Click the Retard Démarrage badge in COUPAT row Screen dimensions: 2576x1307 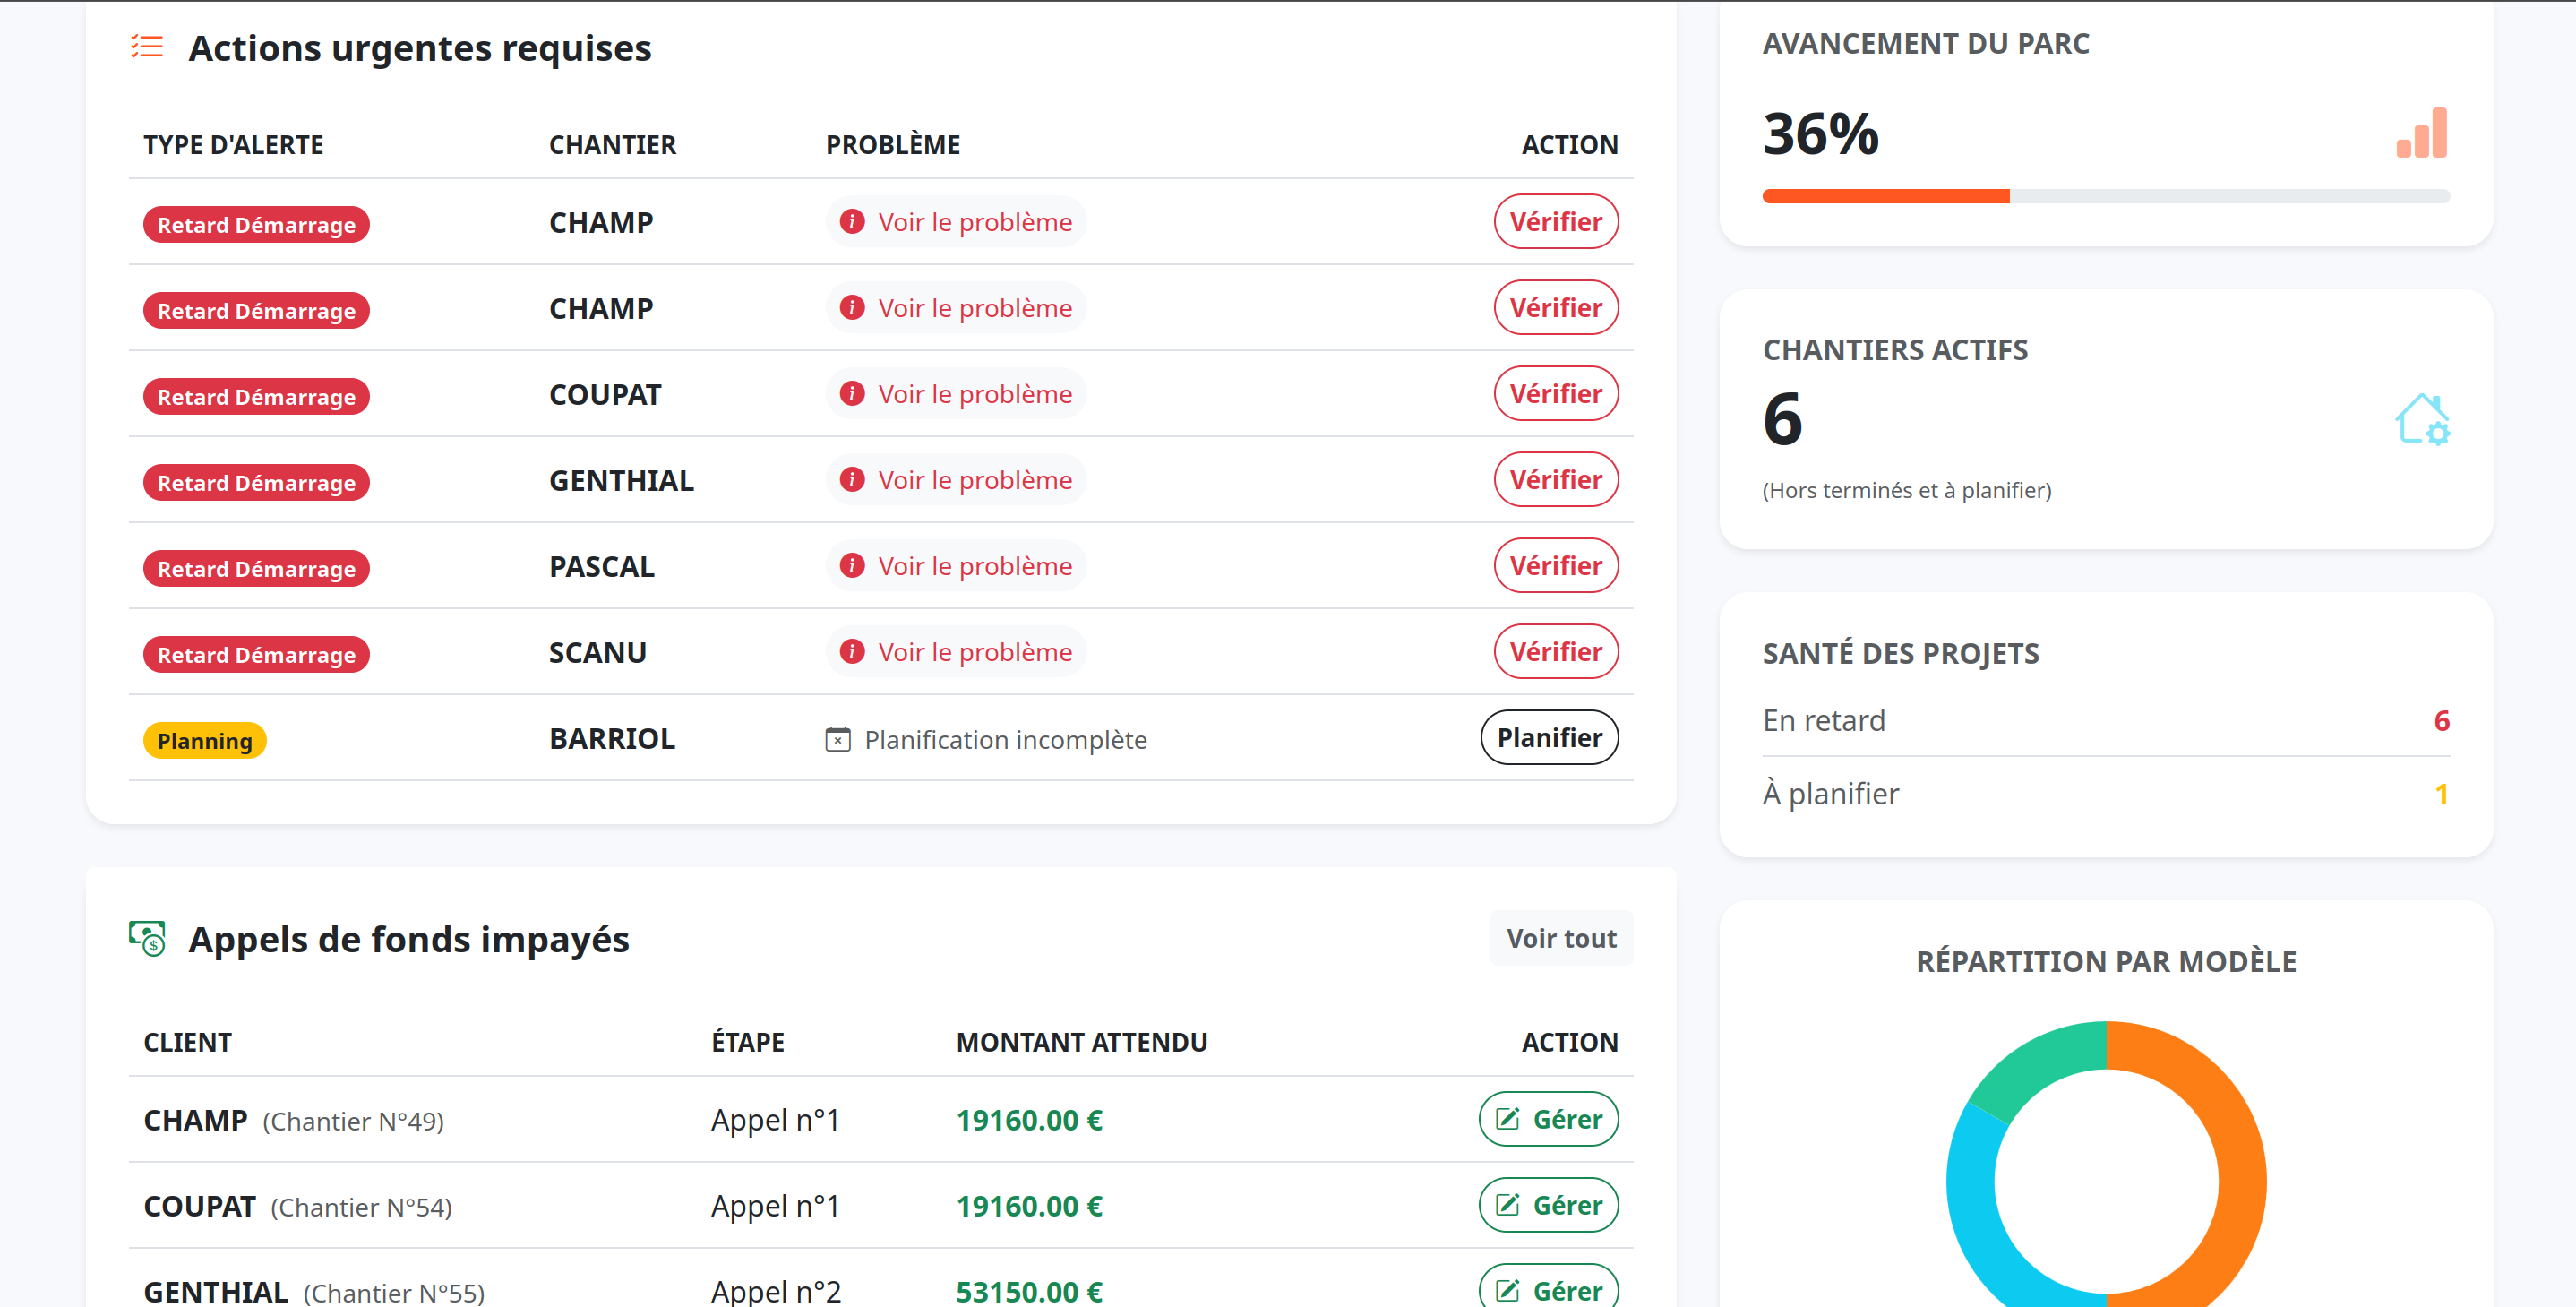click(x=256, y=397)
